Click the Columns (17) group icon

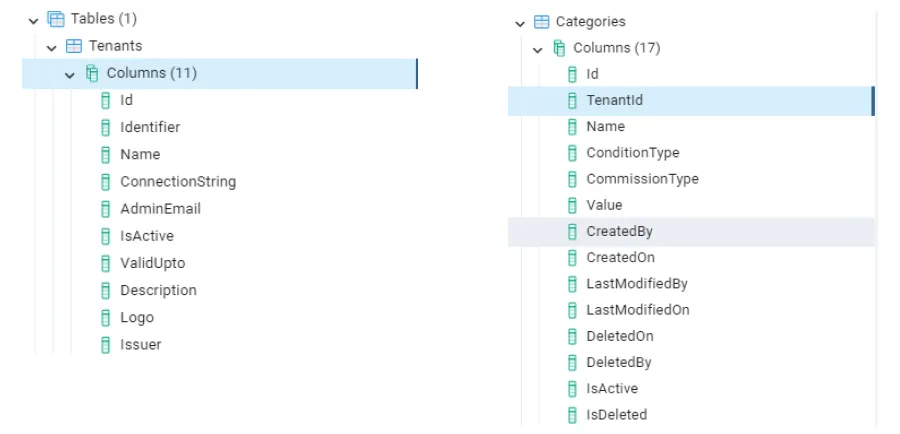click(x=559, y=48)
